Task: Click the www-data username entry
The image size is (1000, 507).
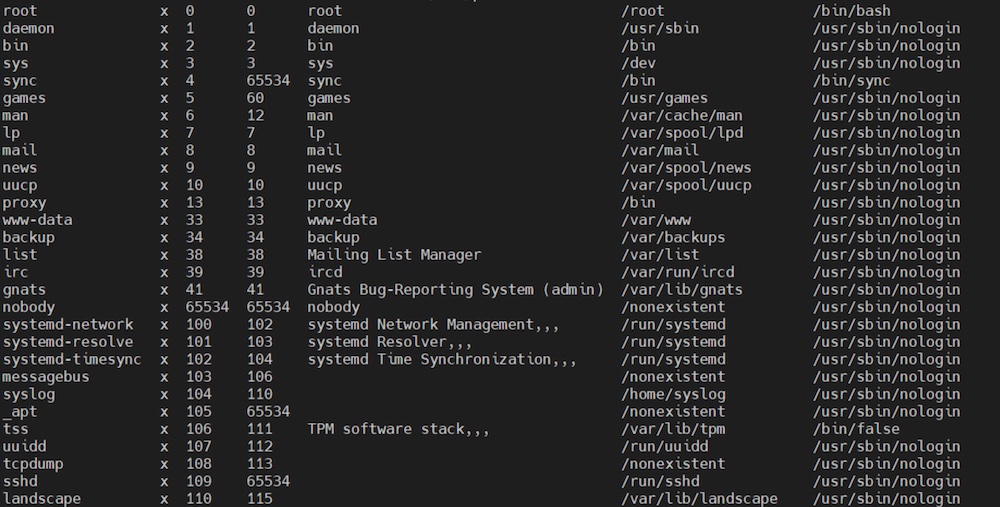Action: click(37, 220)
